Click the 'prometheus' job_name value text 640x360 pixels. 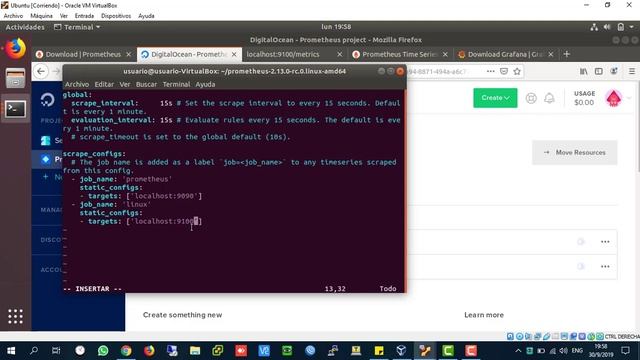(147, 179)
